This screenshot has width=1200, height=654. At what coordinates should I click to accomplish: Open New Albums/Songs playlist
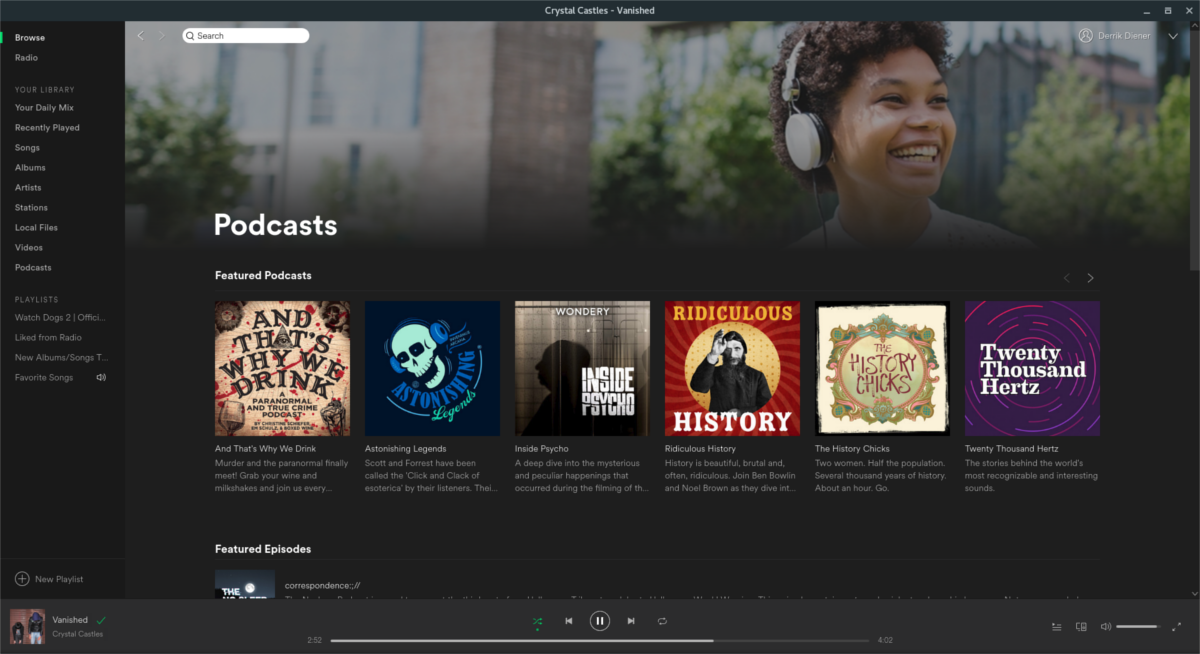coord(60,358)
